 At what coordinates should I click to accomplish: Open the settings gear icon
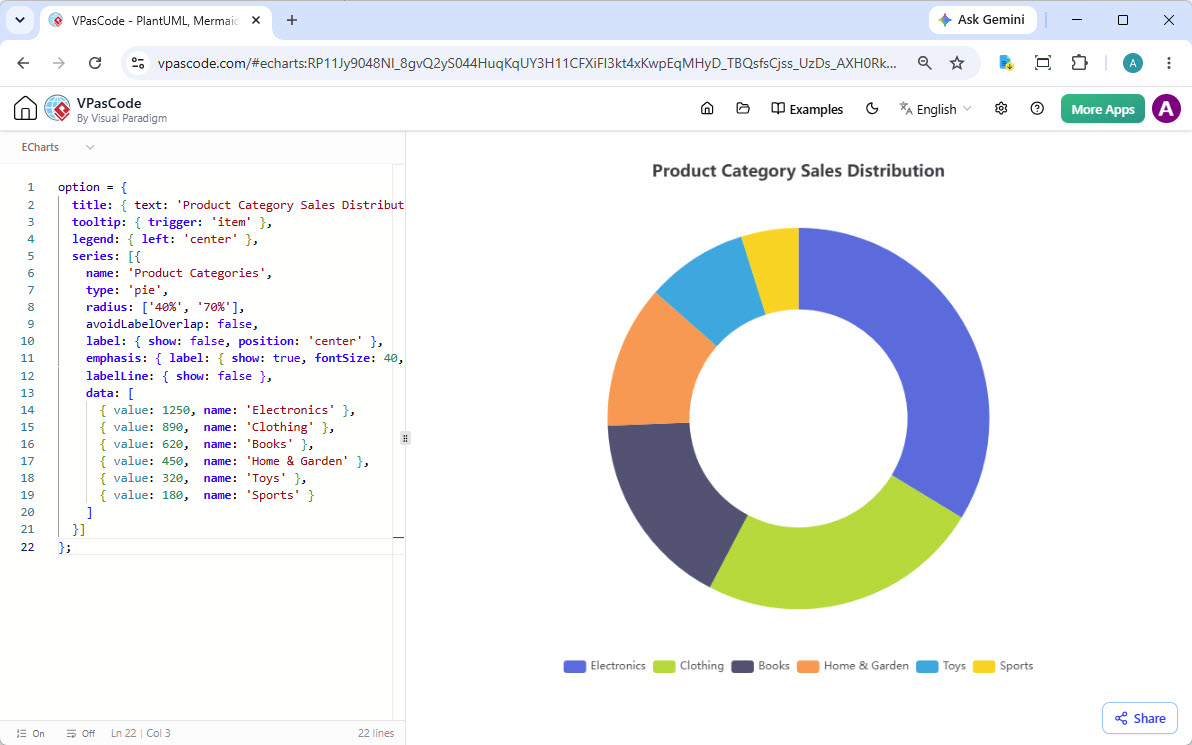click(1001, 109)
